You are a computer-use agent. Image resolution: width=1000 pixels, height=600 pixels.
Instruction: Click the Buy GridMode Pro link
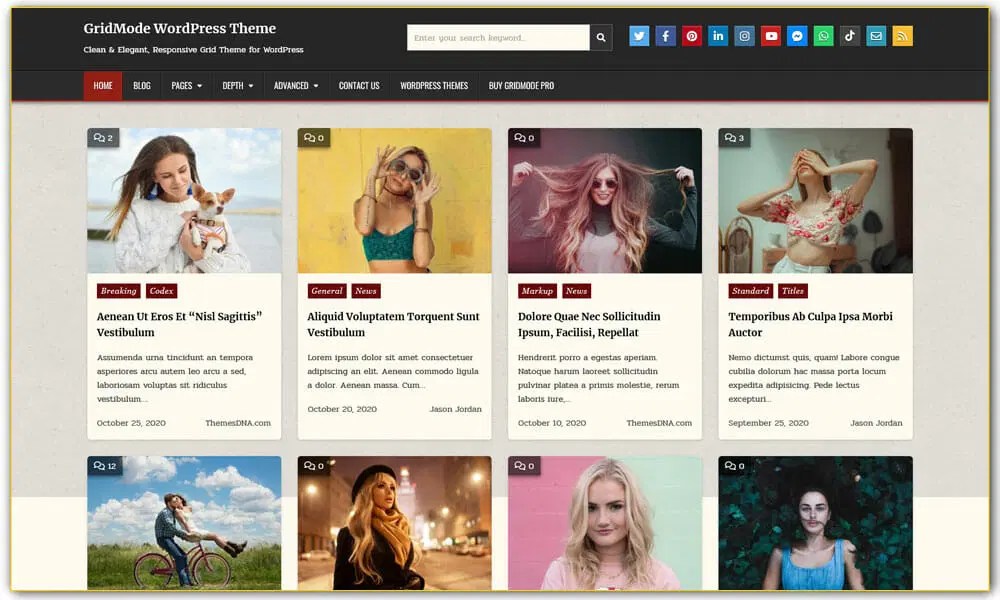pyautogui.click(x=521, y=85)
